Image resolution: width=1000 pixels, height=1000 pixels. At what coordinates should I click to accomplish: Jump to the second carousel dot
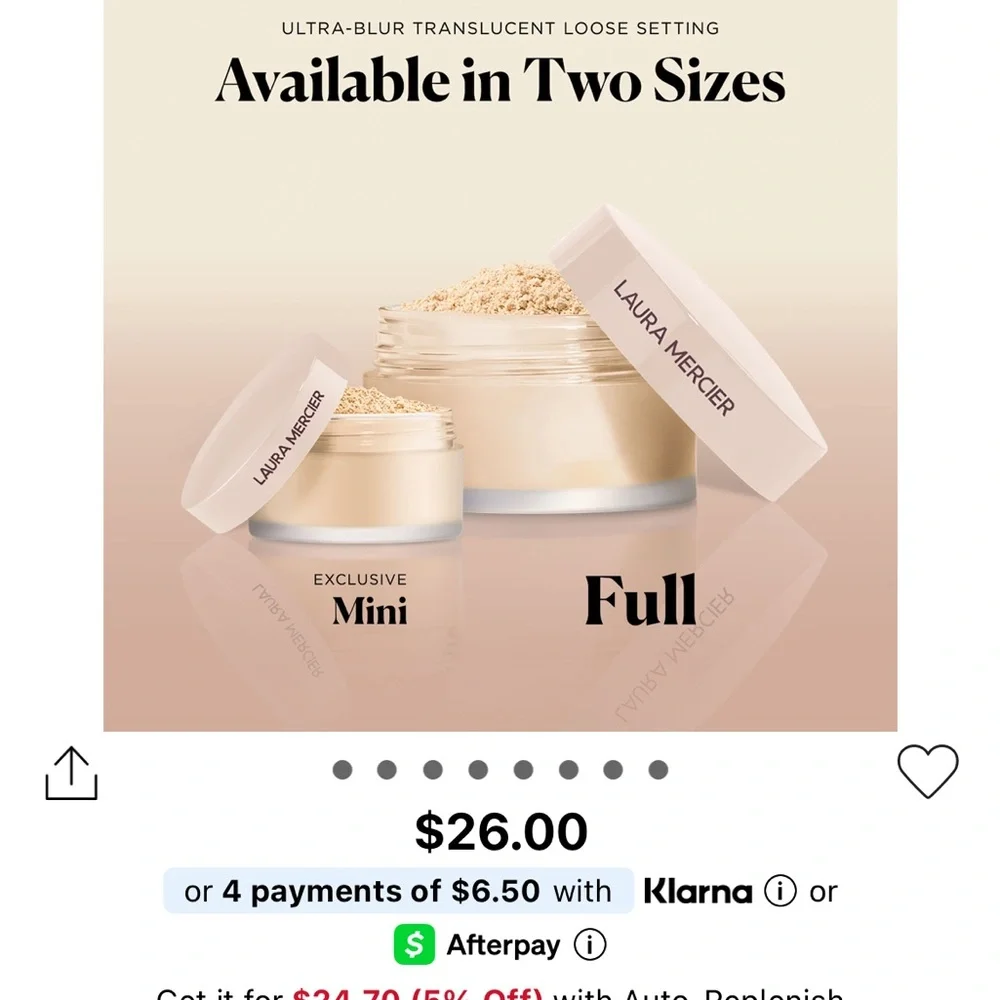(387, 769)
